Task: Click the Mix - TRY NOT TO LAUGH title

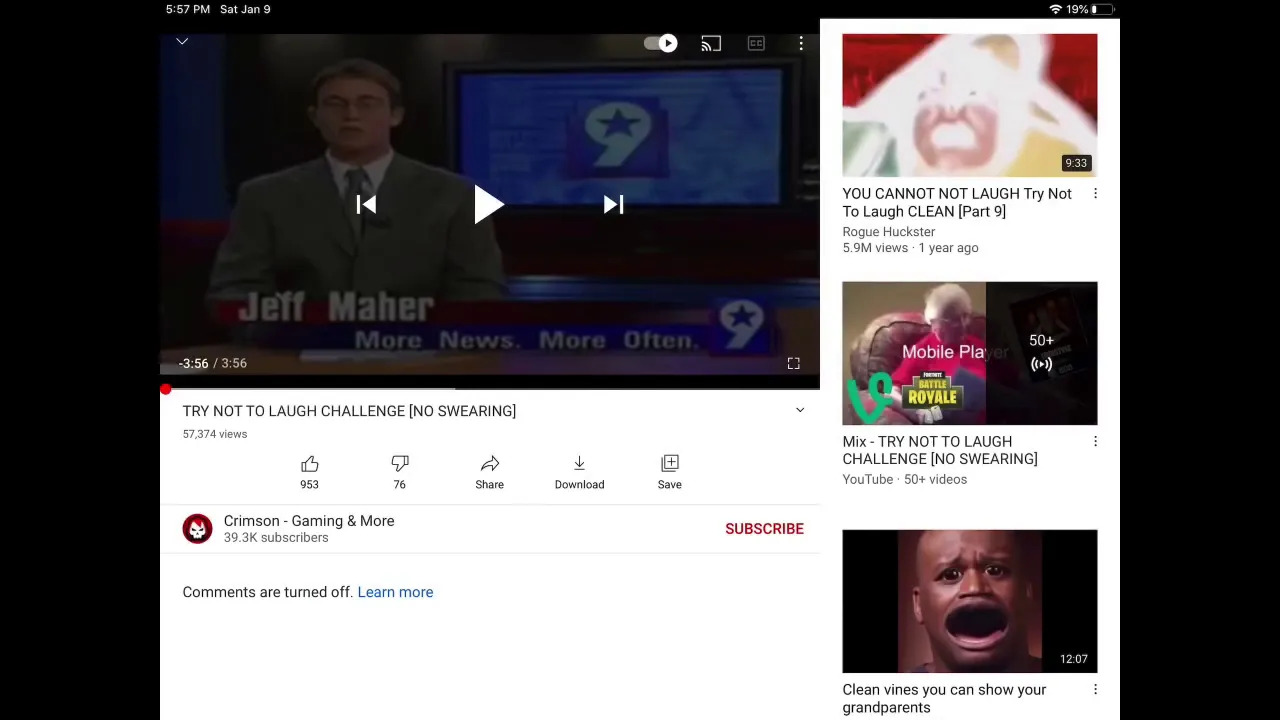Action: pyautogui.click(x=940, y=450)
